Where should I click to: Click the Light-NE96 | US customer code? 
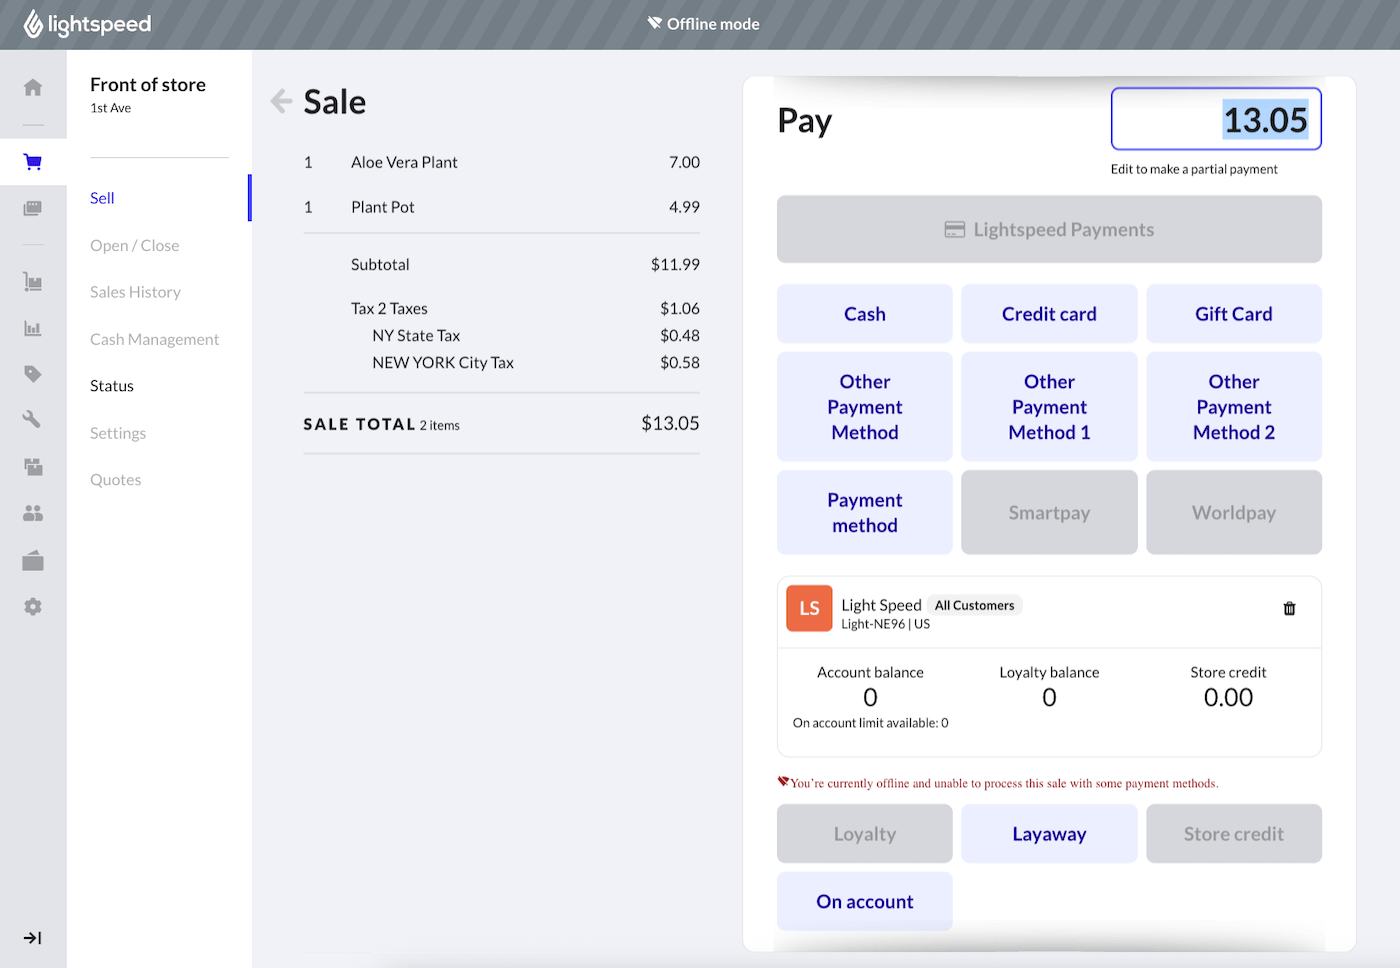[x=885, y=624]
